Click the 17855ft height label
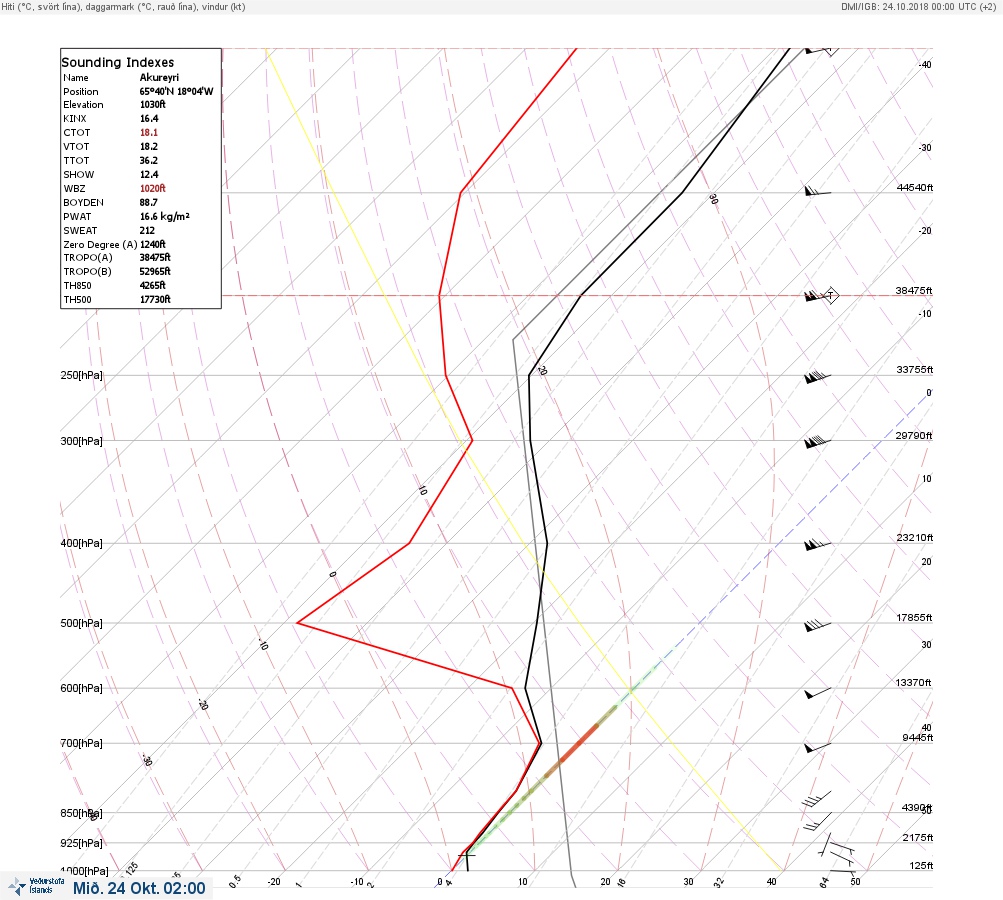 (915, 617)
